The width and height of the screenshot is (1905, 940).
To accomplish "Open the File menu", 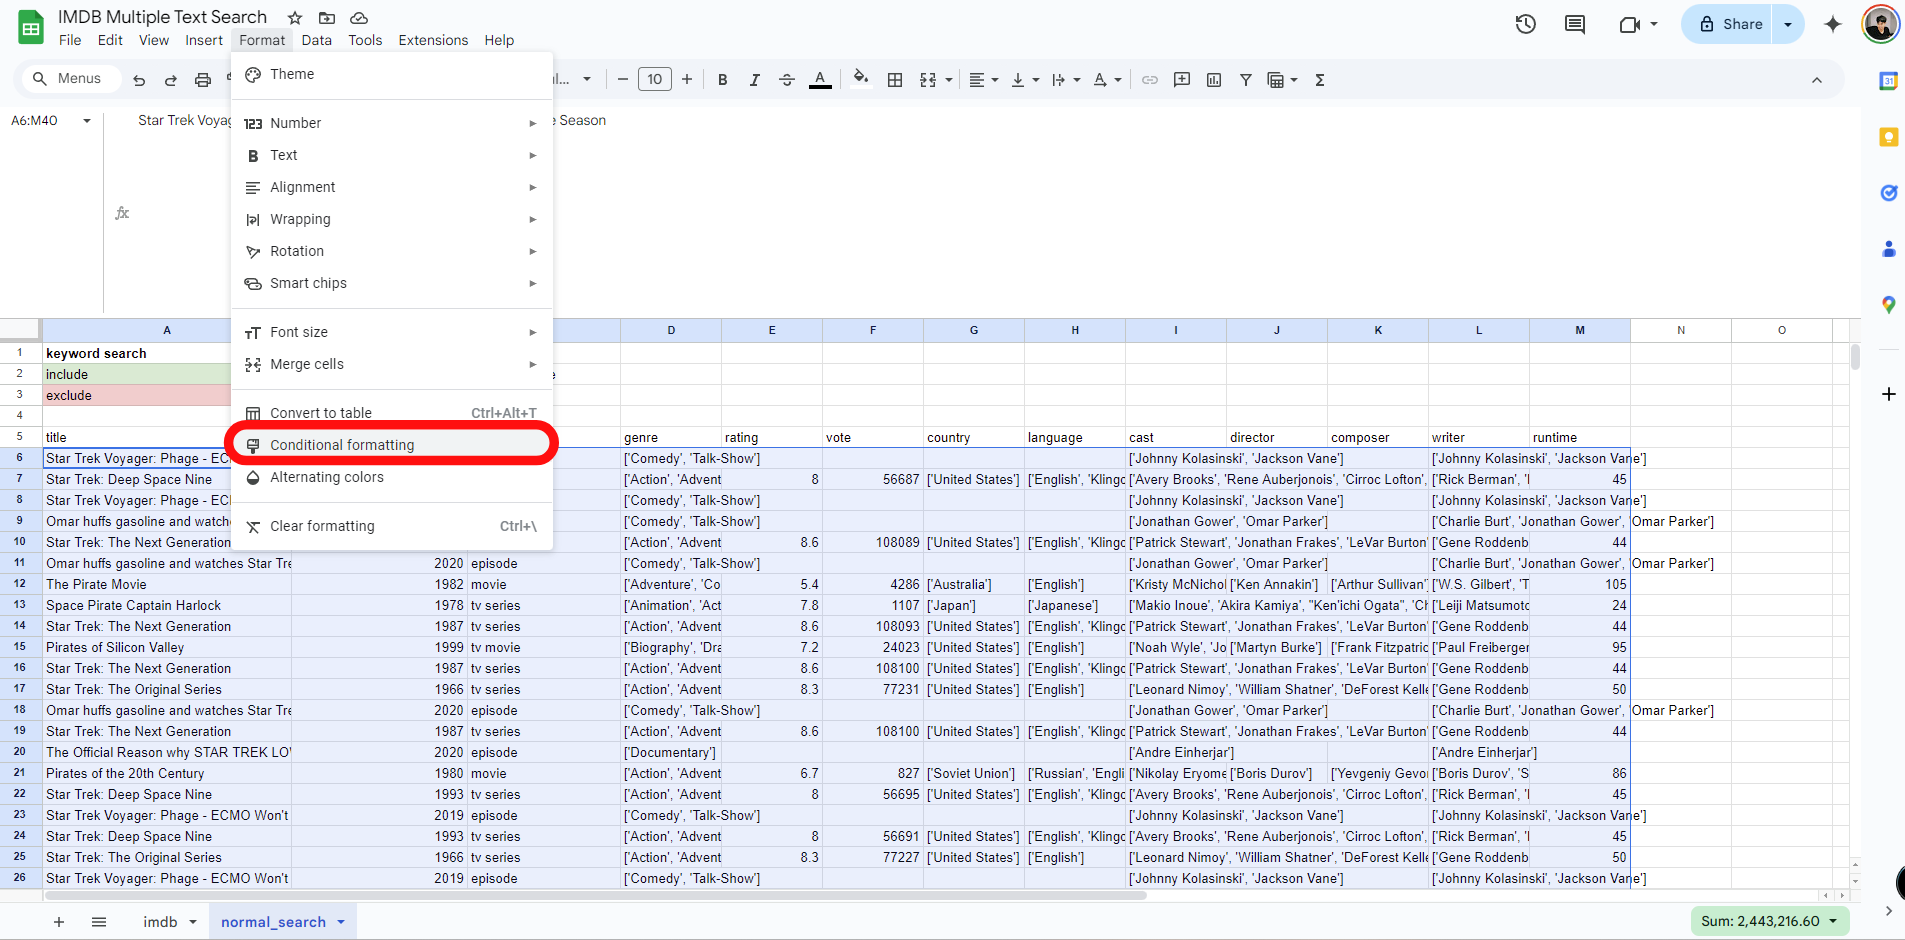I will tap(70, 40).
